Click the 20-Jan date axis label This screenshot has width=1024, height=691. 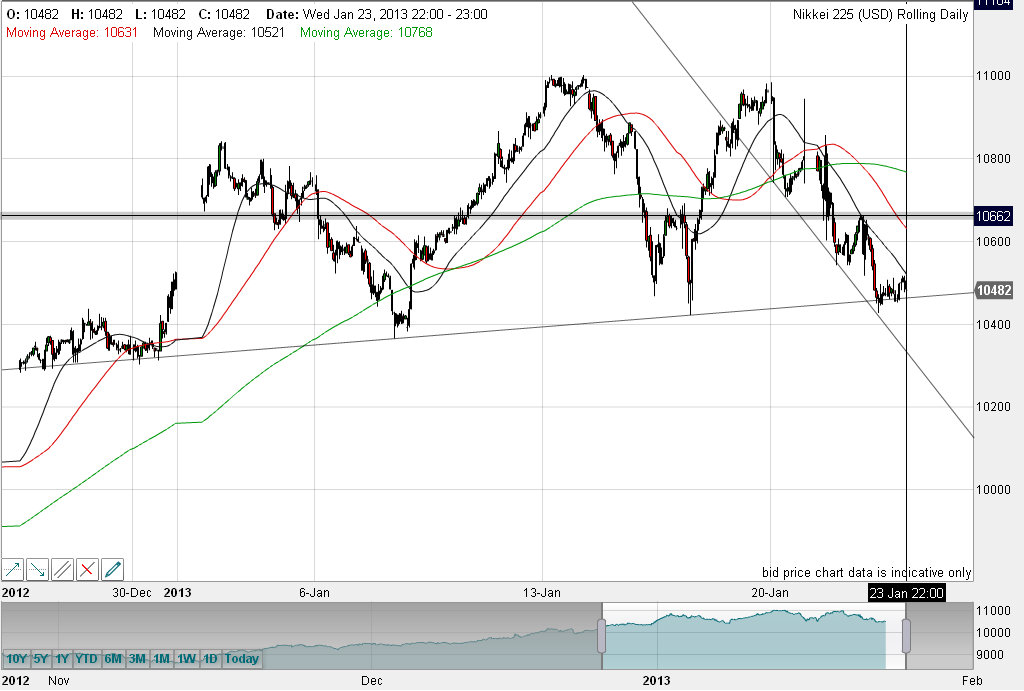(x=770, y=593)
